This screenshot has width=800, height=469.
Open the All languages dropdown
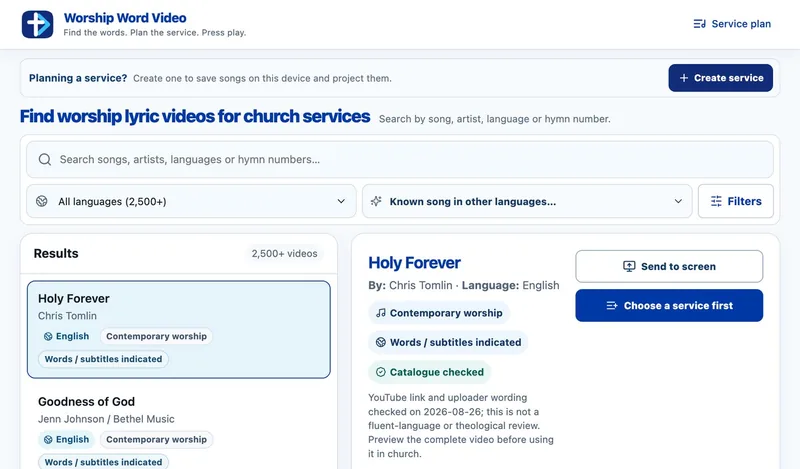(191, 201)
